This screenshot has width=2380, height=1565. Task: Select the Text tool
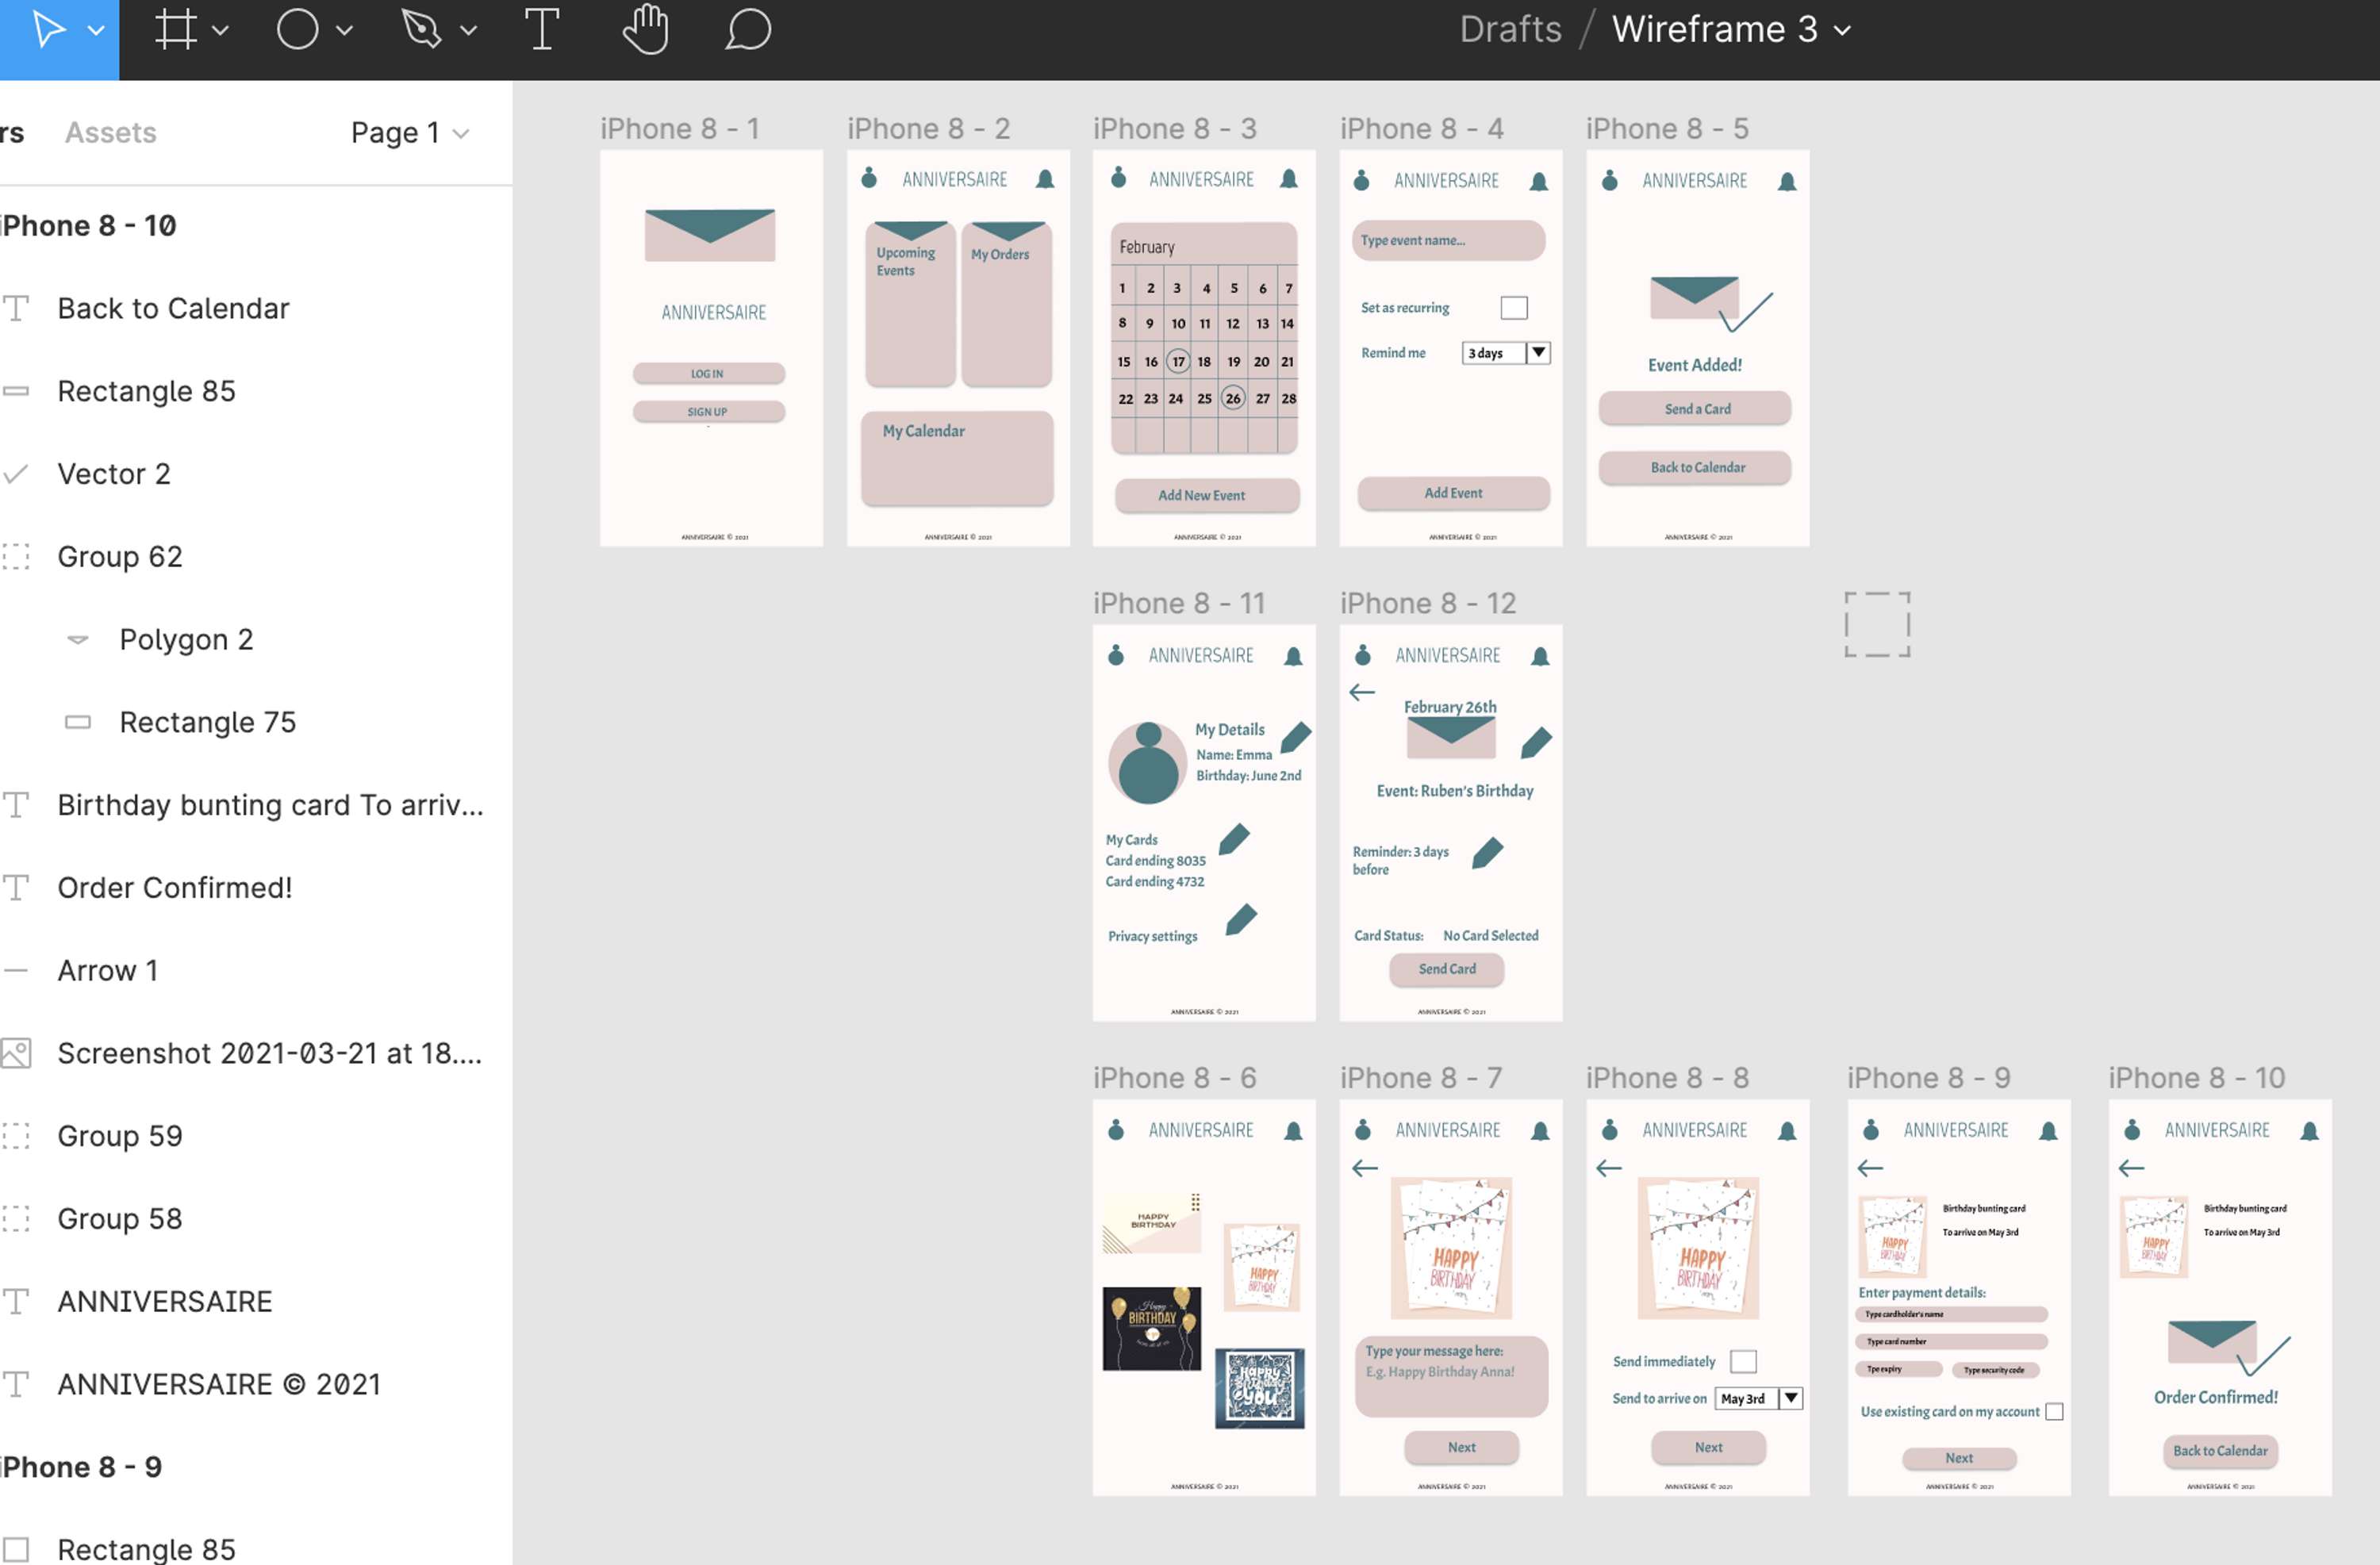[x=542, y=30]
